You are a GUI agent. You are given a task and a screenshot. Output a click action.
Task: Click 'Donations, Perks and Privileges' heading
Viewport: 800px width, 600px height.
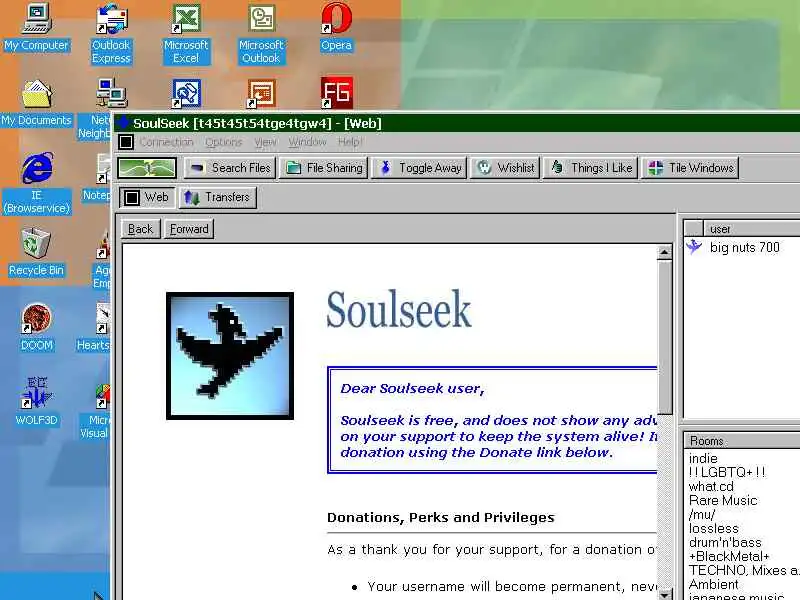(441, 517)
